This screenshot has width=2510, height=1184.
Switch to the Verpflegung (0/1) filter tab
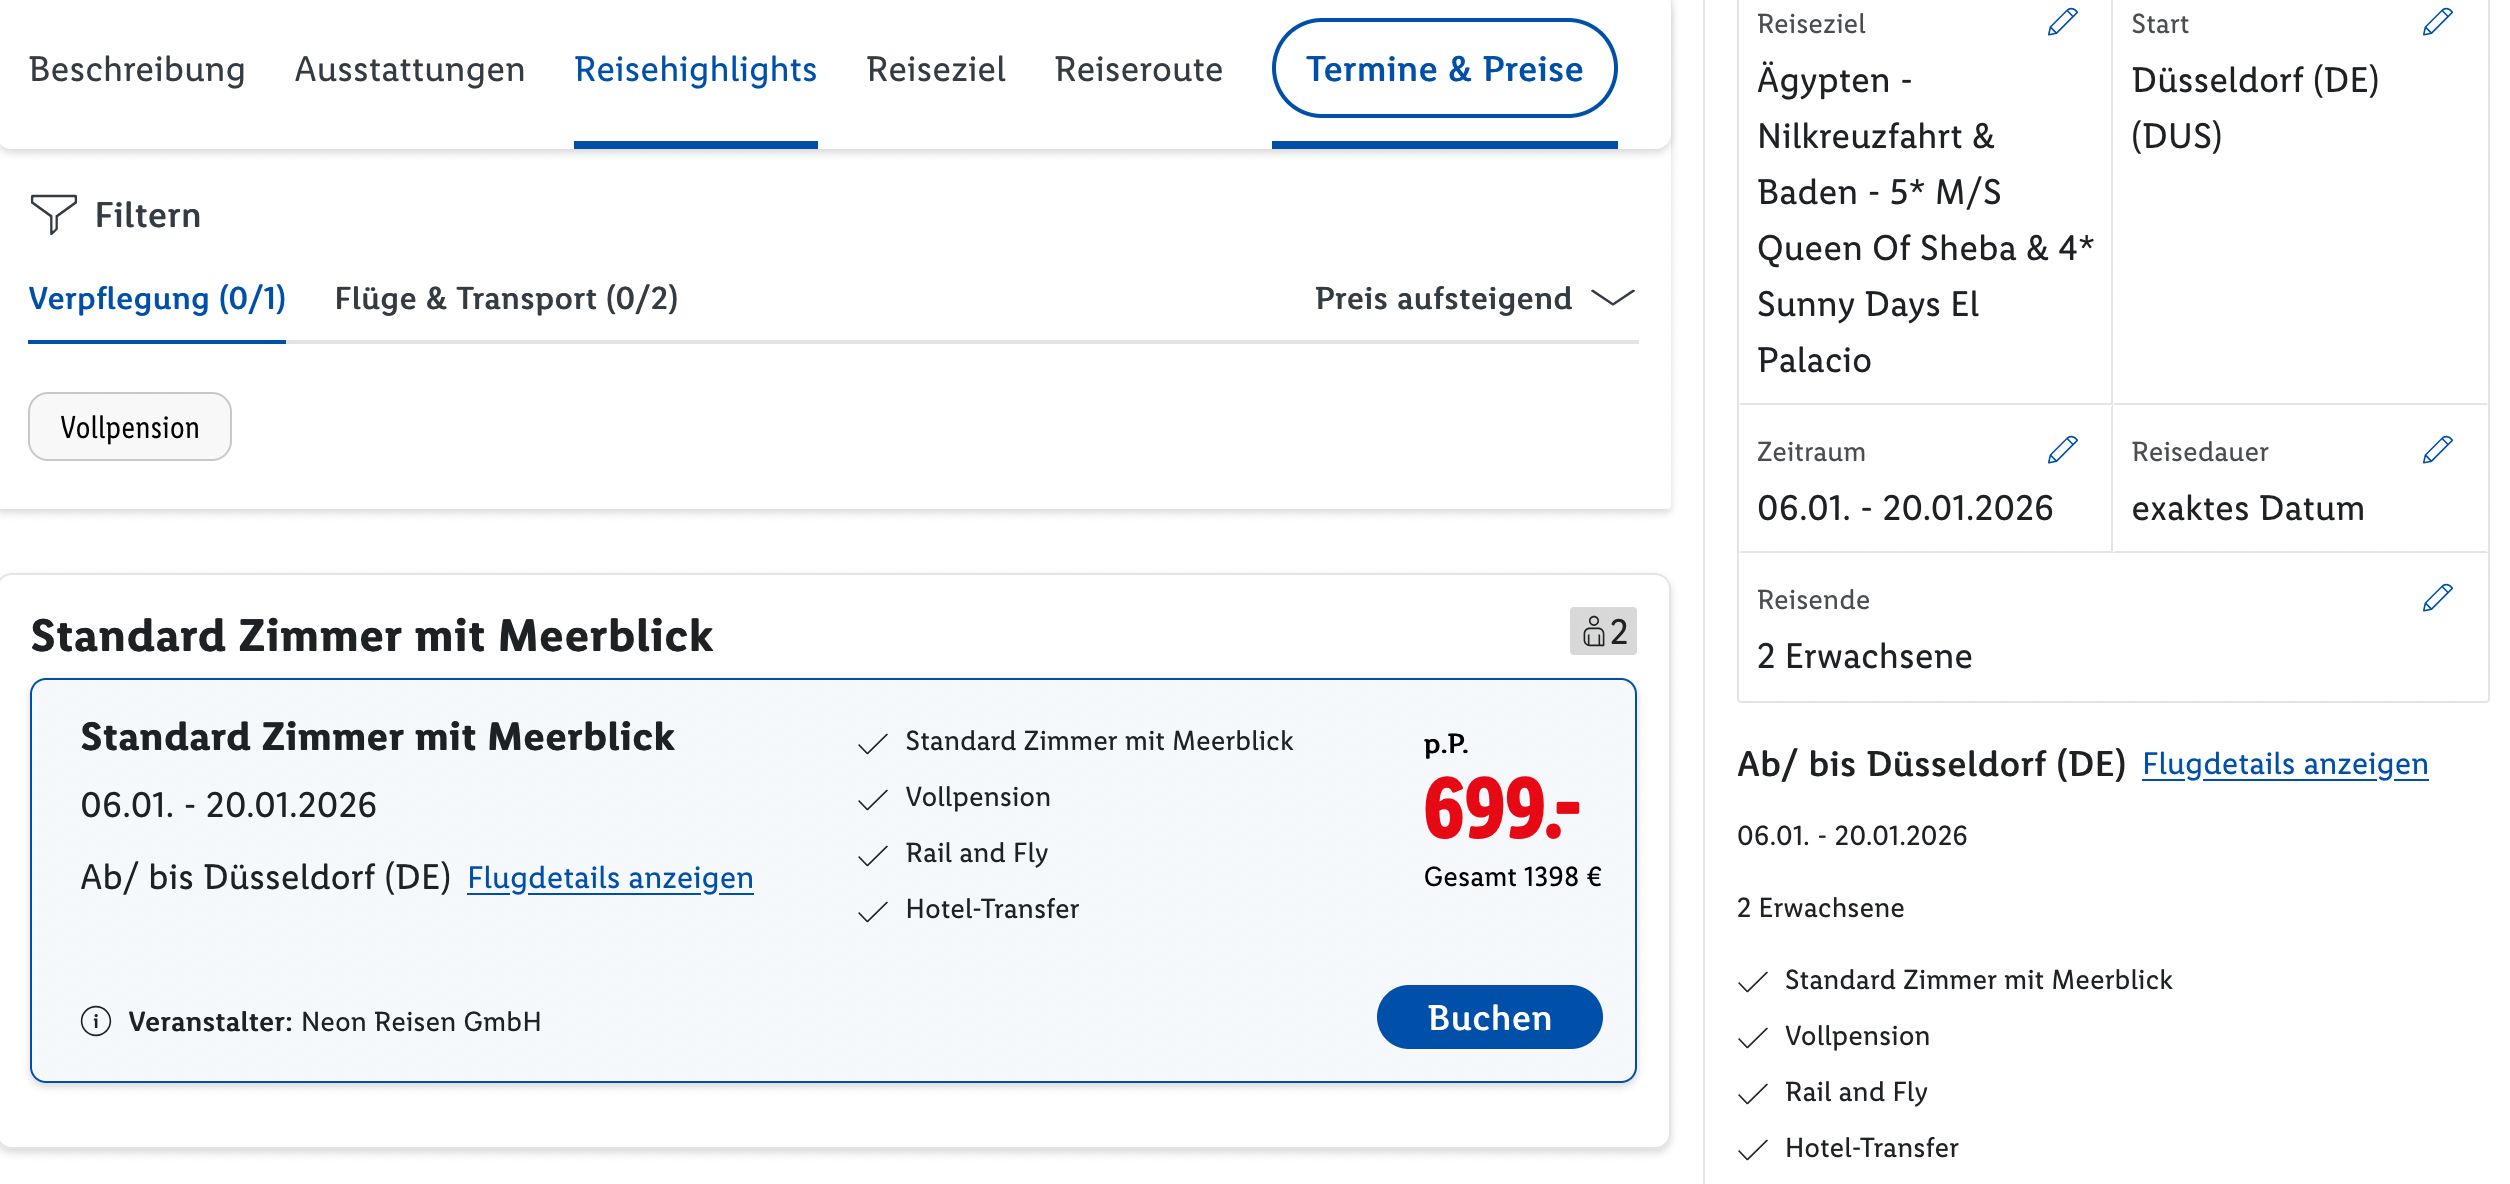click(x=157, y=298)
